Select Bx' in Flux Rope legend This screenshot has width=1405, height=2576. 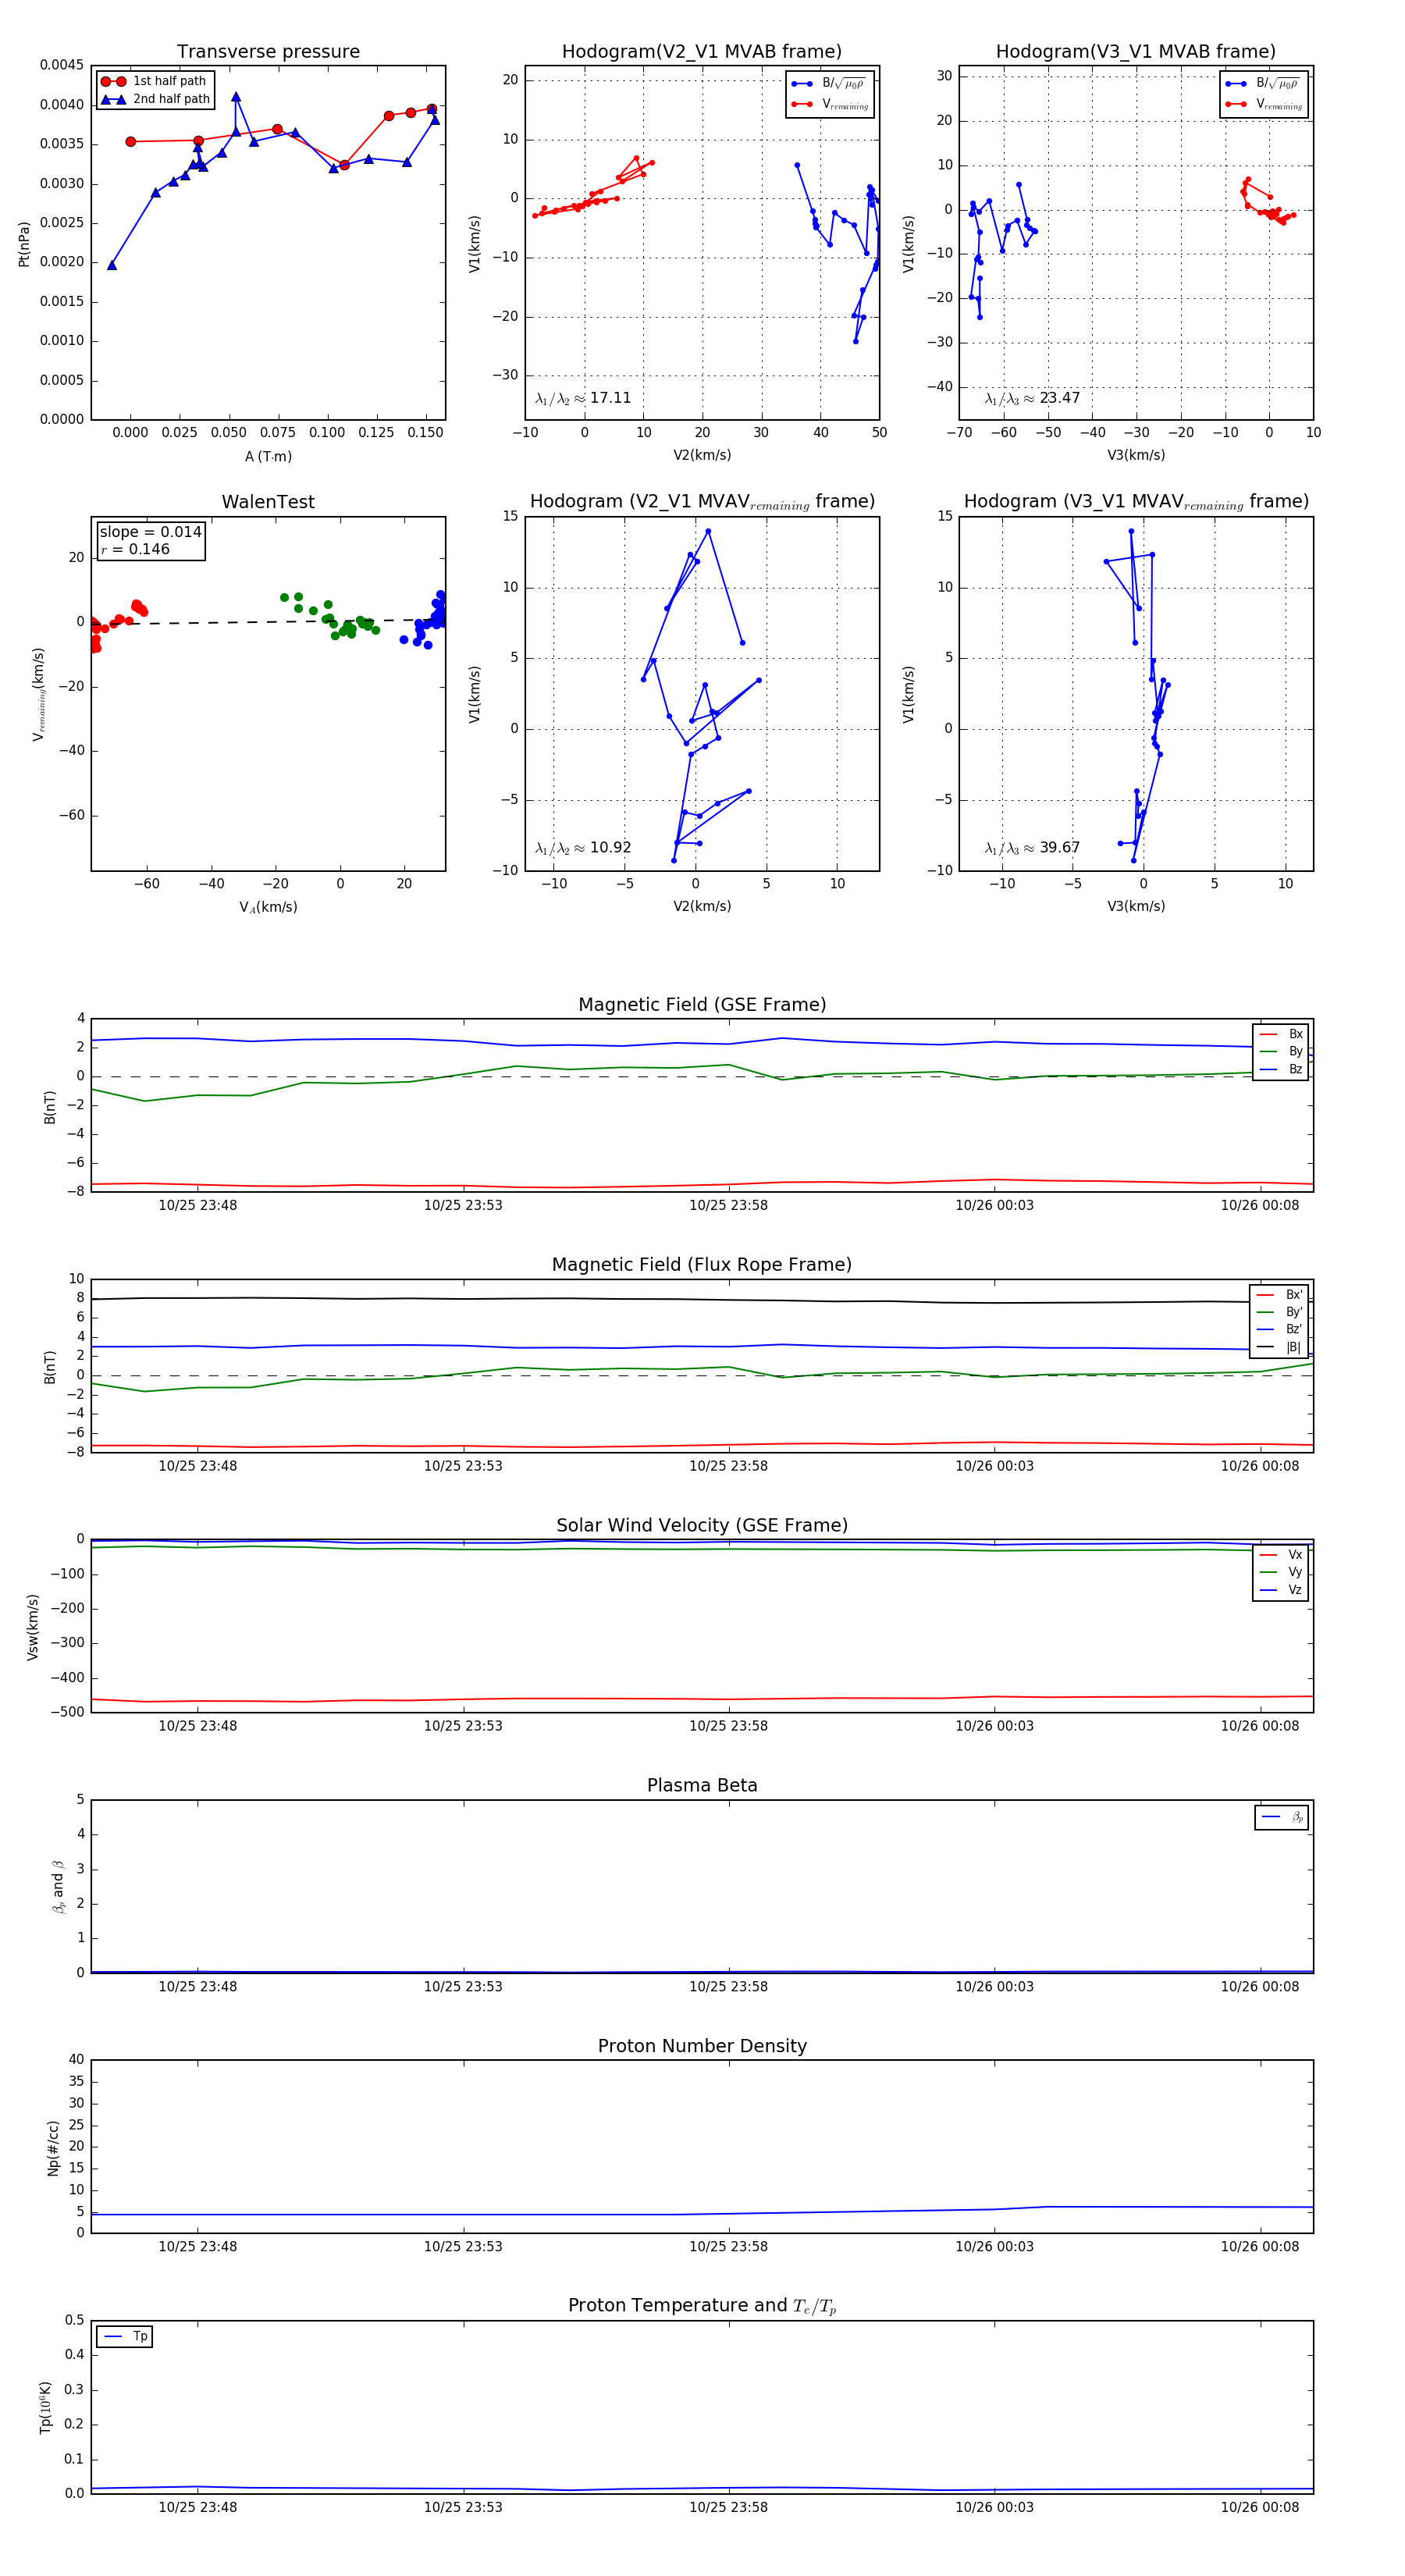(1280, 1294)
